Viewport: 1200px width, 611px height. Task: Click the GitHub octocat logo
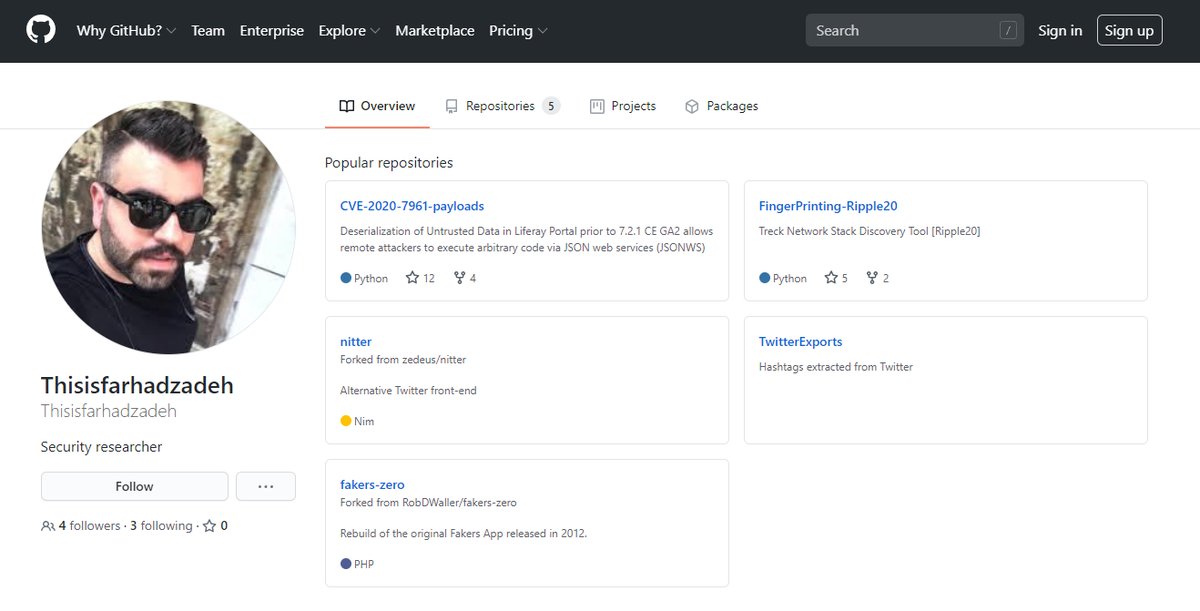click(x=41, y=31)
